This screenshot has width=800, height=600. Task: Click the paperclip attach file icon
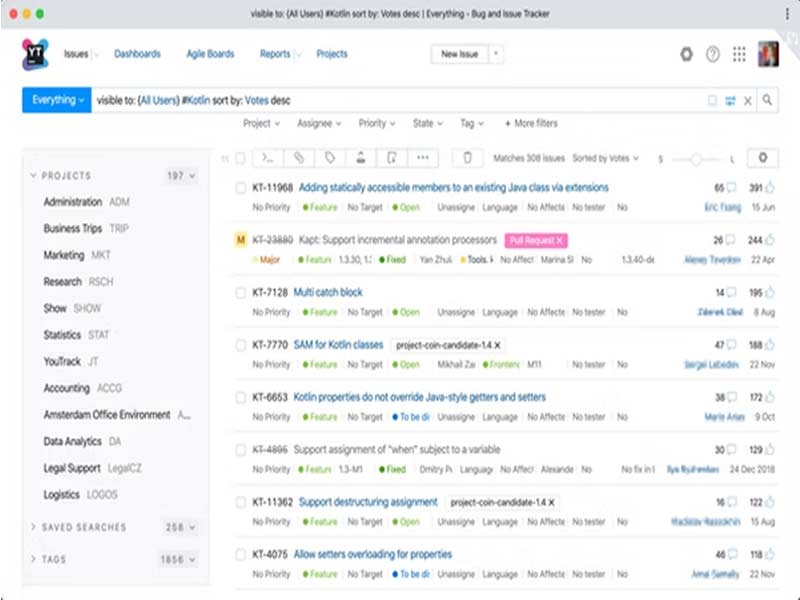click(x=298, y=157)
